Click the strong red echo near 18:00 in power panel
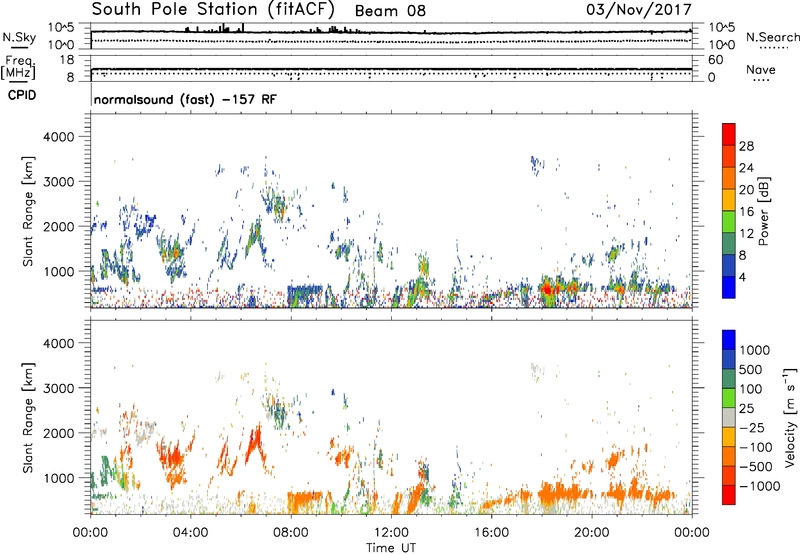The width and height of the screenshot is (800, 554). (x=548, y=290)
